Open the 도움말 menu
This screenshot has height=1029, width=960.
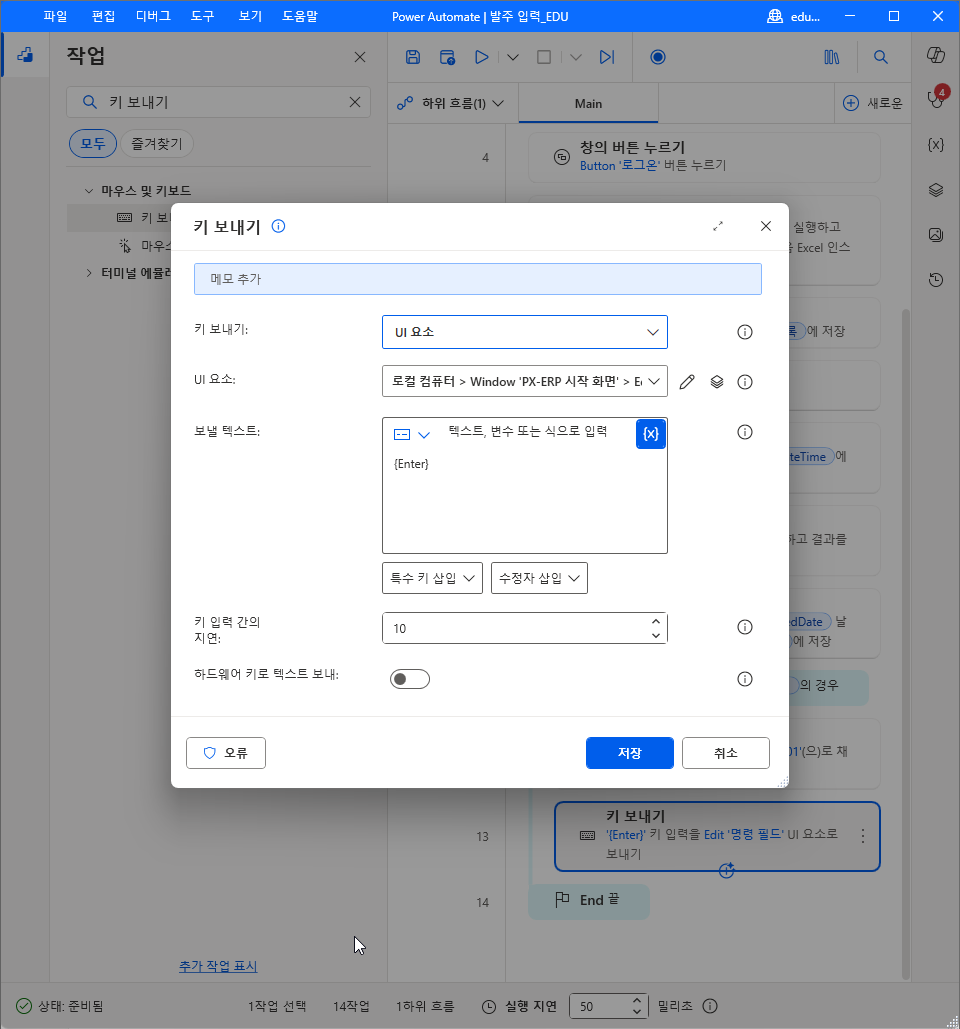[x=300, y=16]
